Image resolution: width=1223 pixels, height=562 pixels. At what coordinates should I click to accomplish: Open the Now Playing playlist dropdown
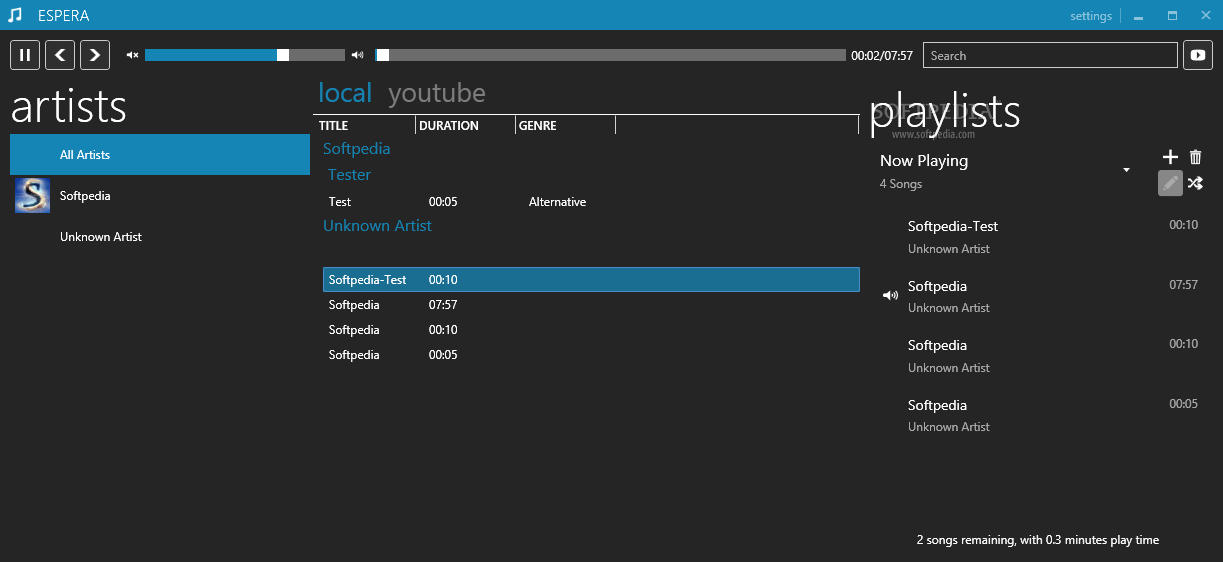point(1126,170)
